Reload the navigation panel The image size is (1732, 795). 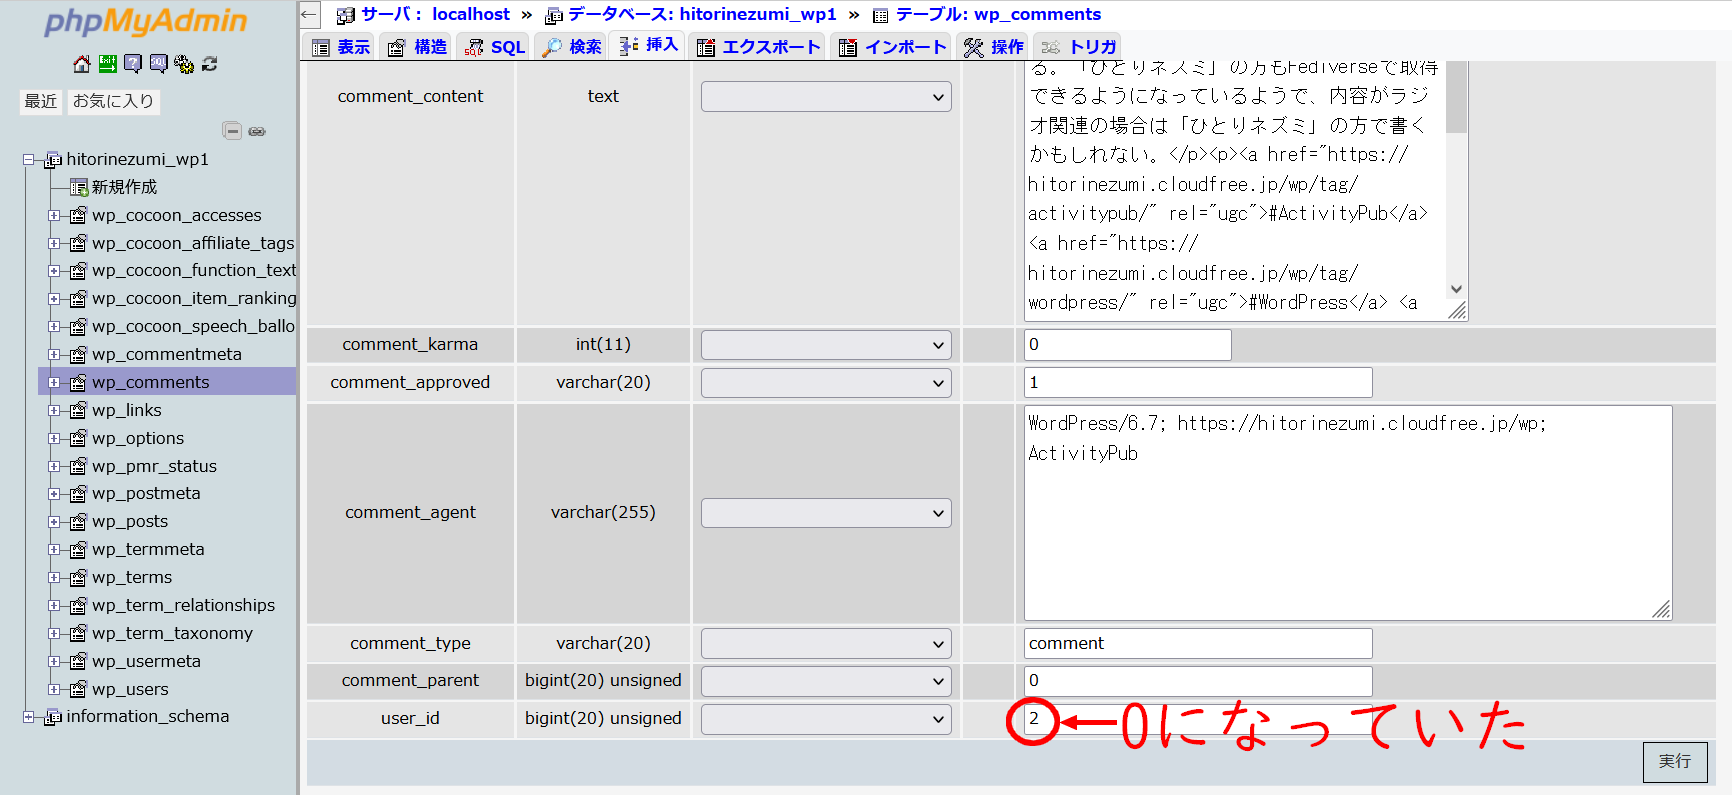[x=209, y=64]
